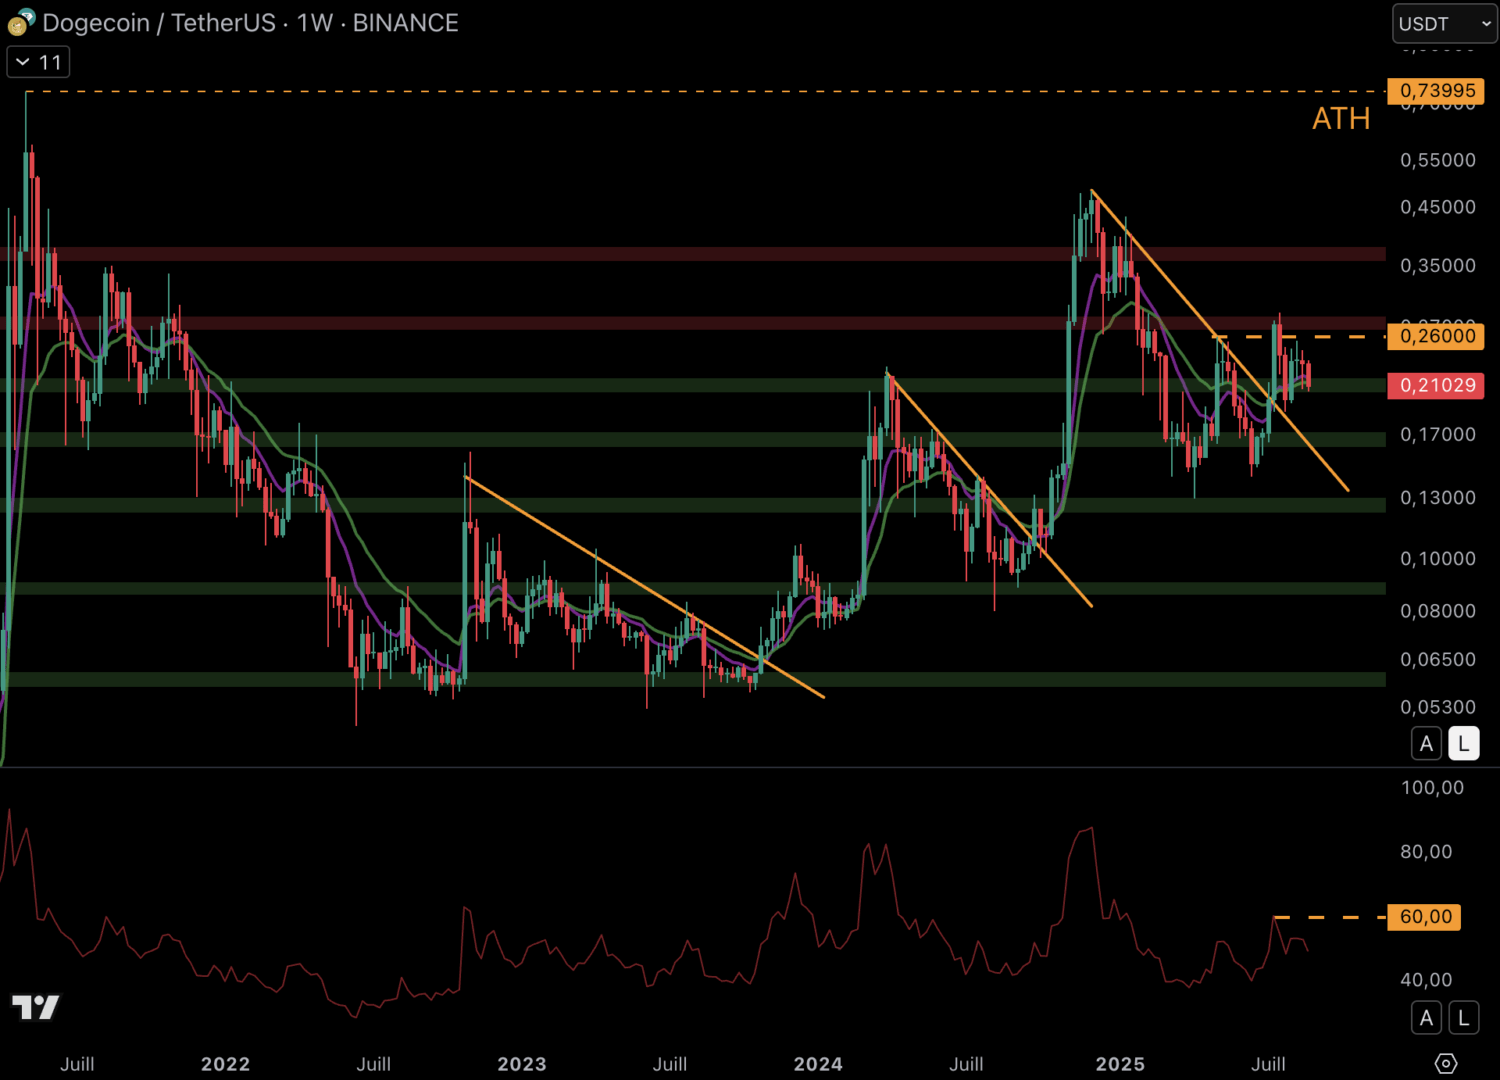Screen dimensions: 1500x1080
Task: Toggle log scale L on price chart
Action: (x=1464, y=743)
